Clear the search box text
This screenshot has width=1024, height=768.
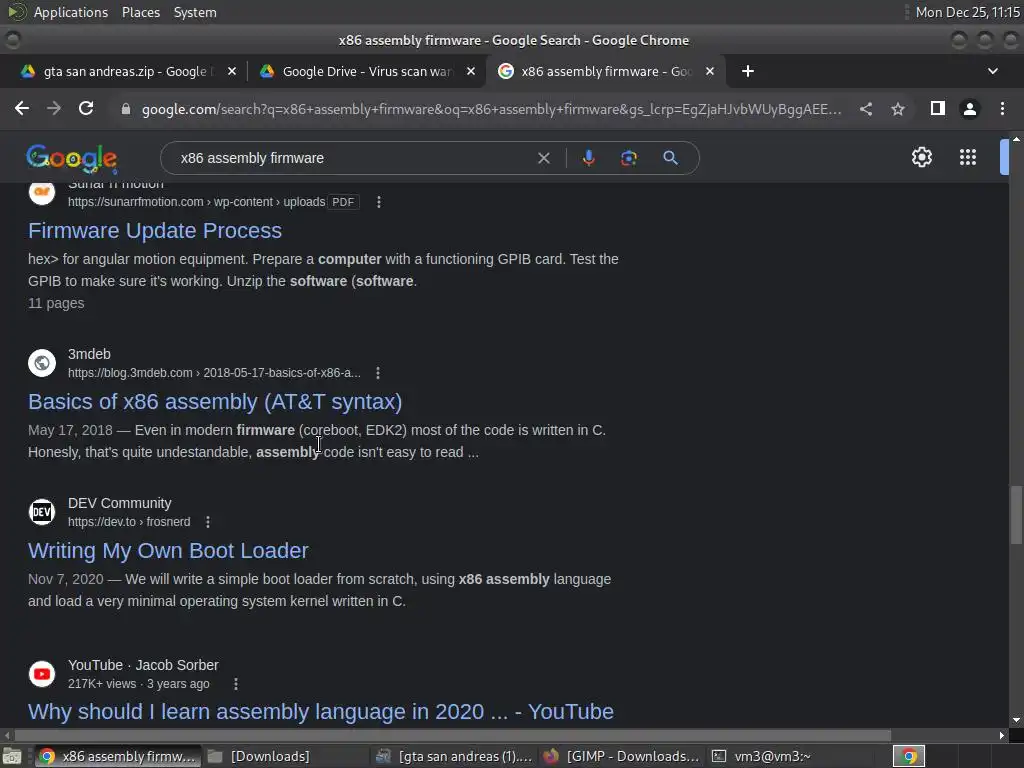(x=543, y=158)
